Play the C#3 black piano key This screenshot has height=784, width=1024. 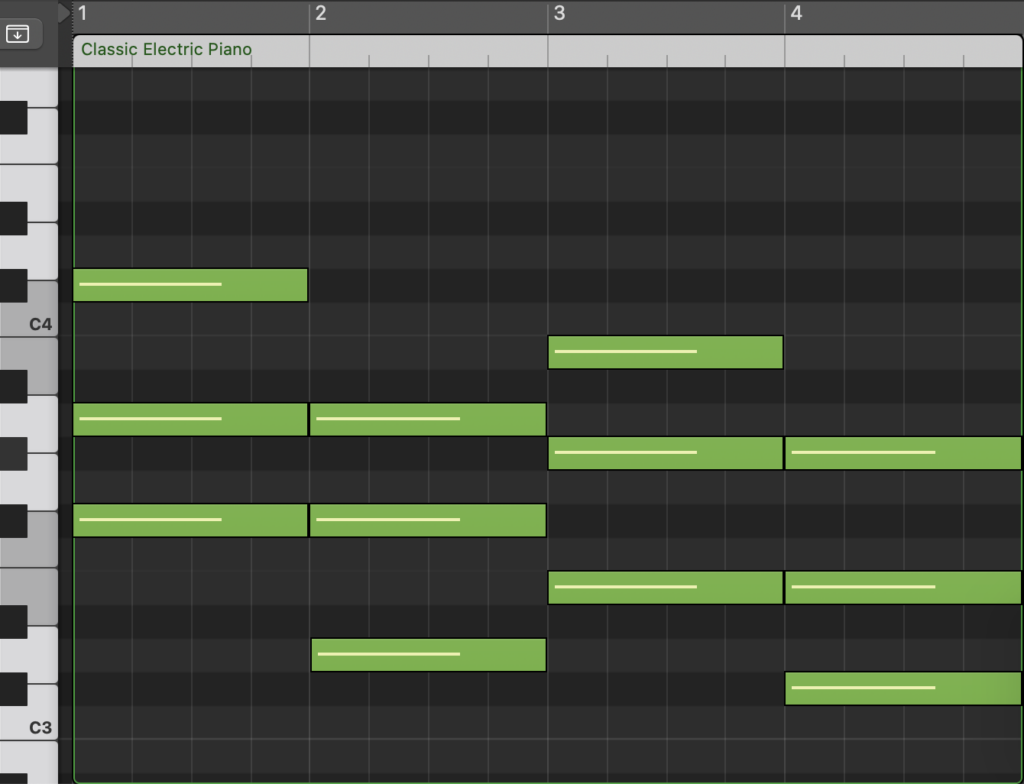click(14, 689)
